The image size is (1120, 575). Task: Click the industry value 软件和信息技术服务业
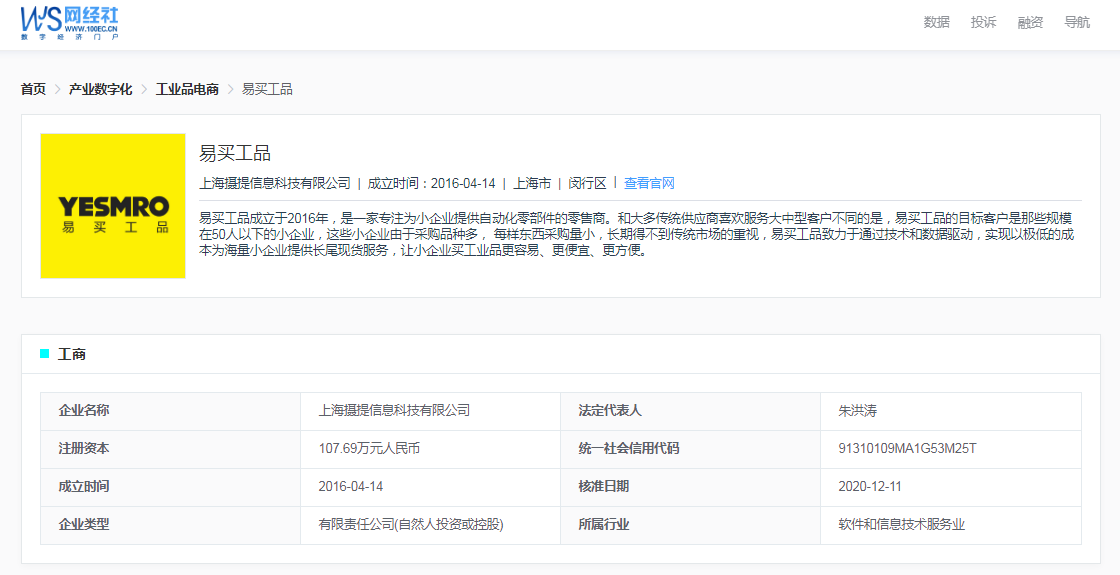901,524
